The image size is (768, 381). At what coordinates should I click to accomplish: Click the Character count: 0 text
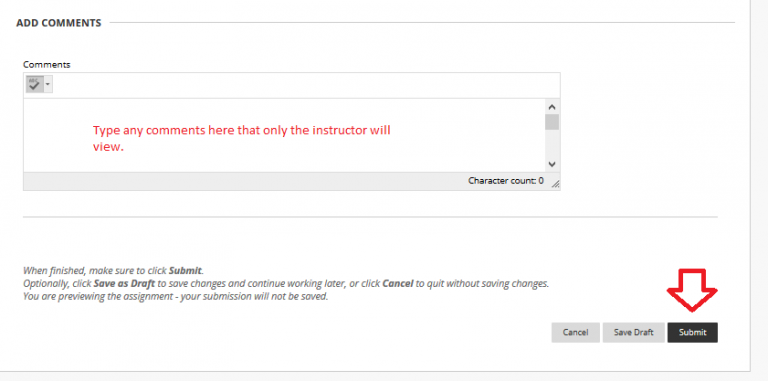tap(505, 181)
